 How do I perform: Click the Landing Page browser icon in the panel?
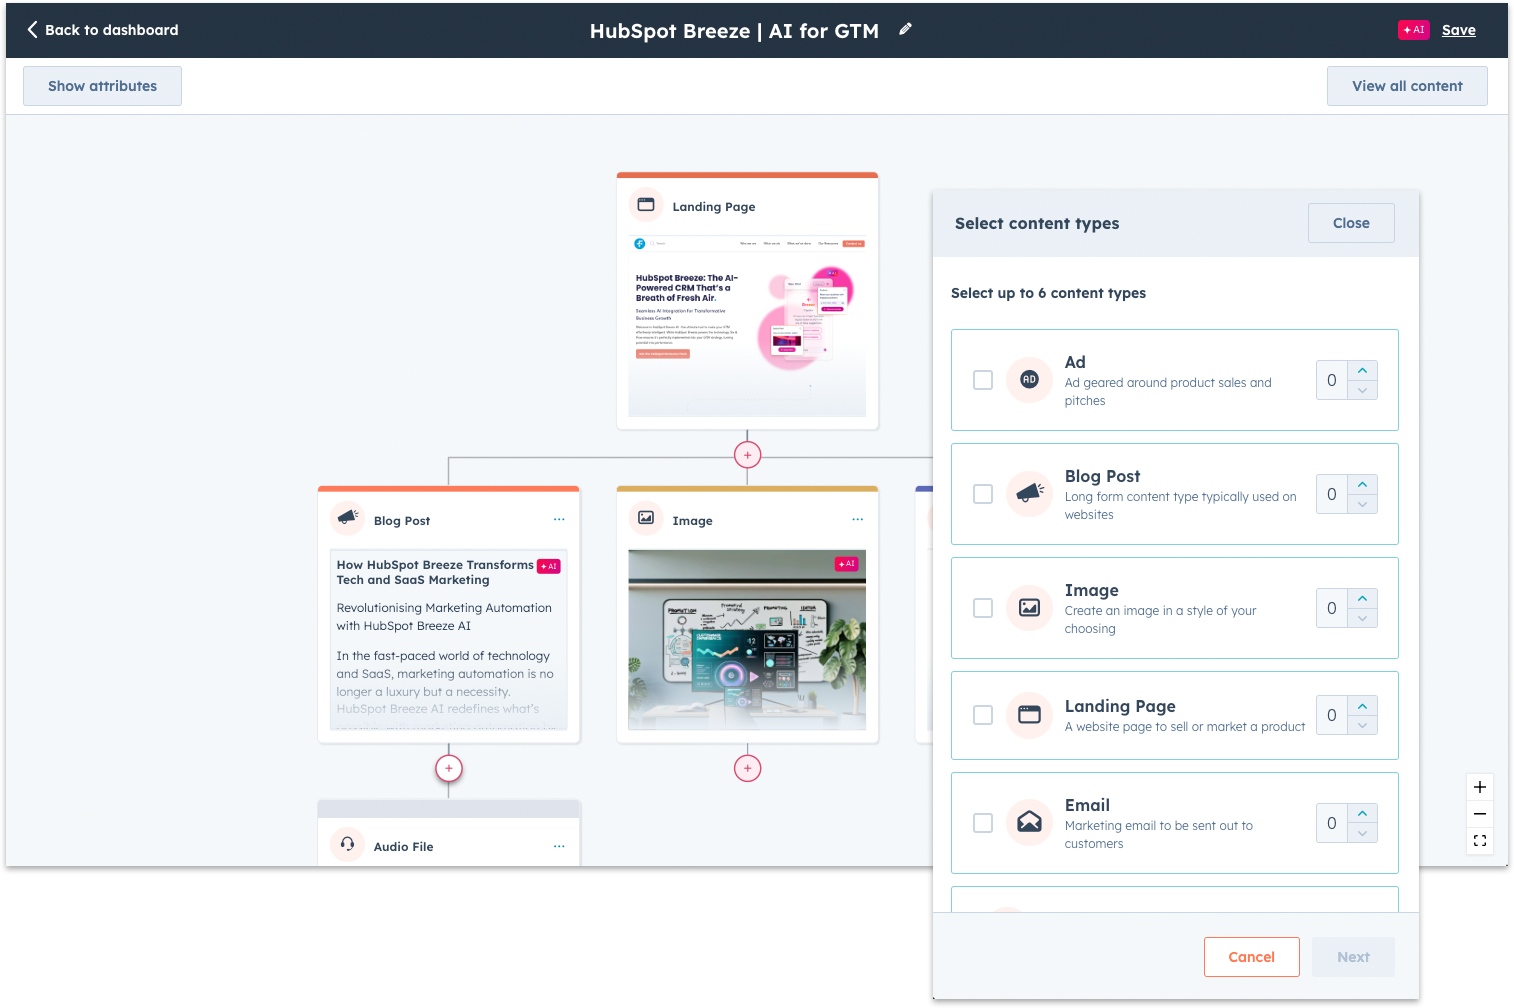coord(1029,715)
